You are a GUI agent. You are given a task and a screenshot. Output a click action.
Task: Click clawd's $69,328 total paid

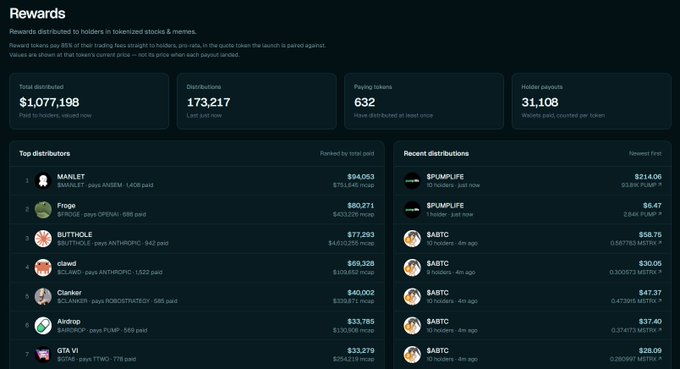click(360, 264)
